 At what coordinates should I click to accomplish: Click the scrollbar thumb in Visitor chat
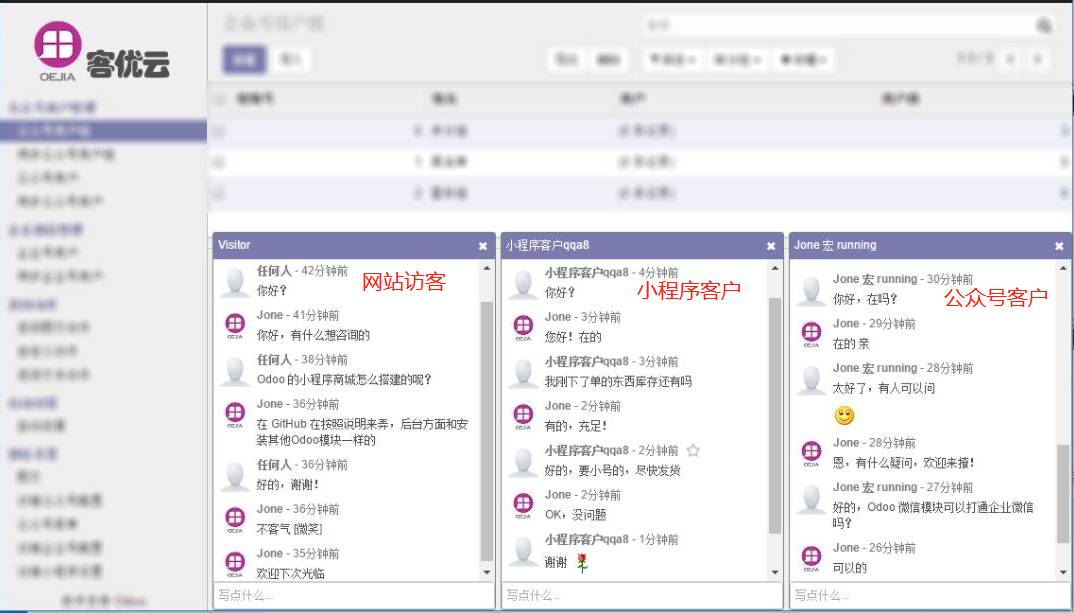tap(487, 431)
